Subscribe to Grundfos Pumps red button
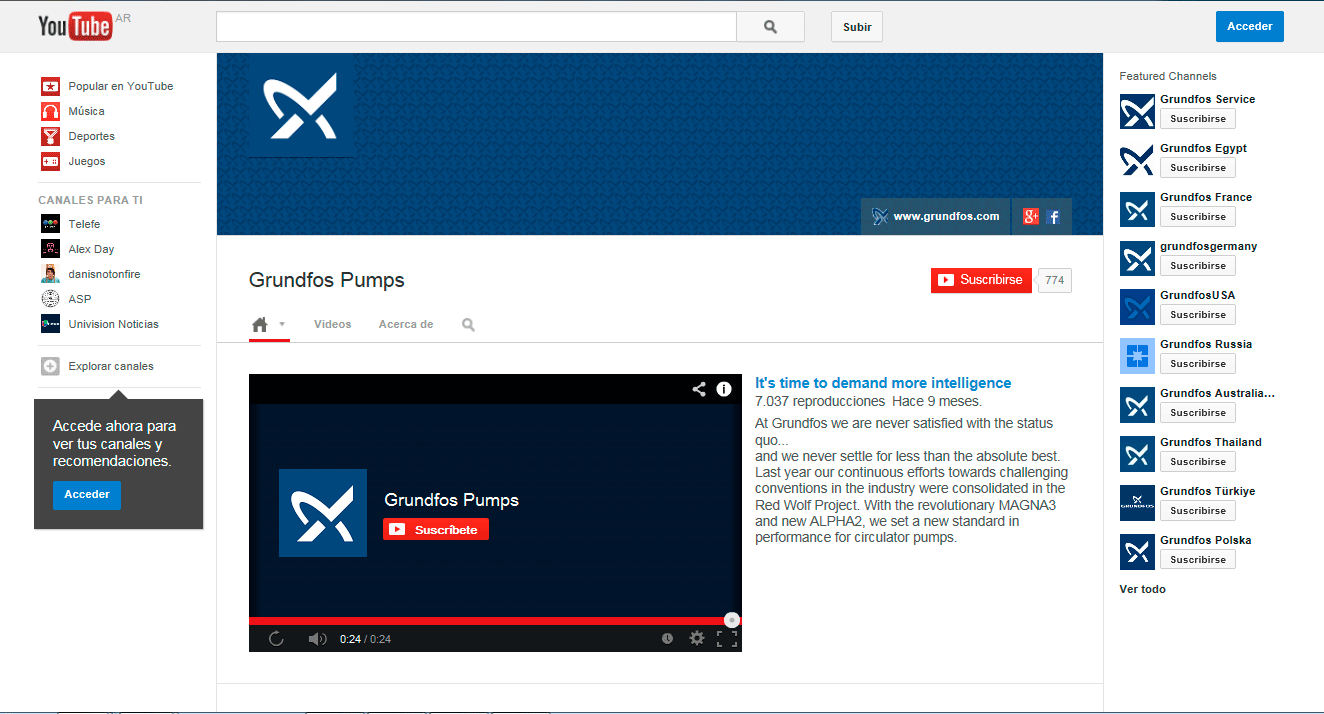Image resolution: width=1324 pixels, height=714 pixels. 981,280
